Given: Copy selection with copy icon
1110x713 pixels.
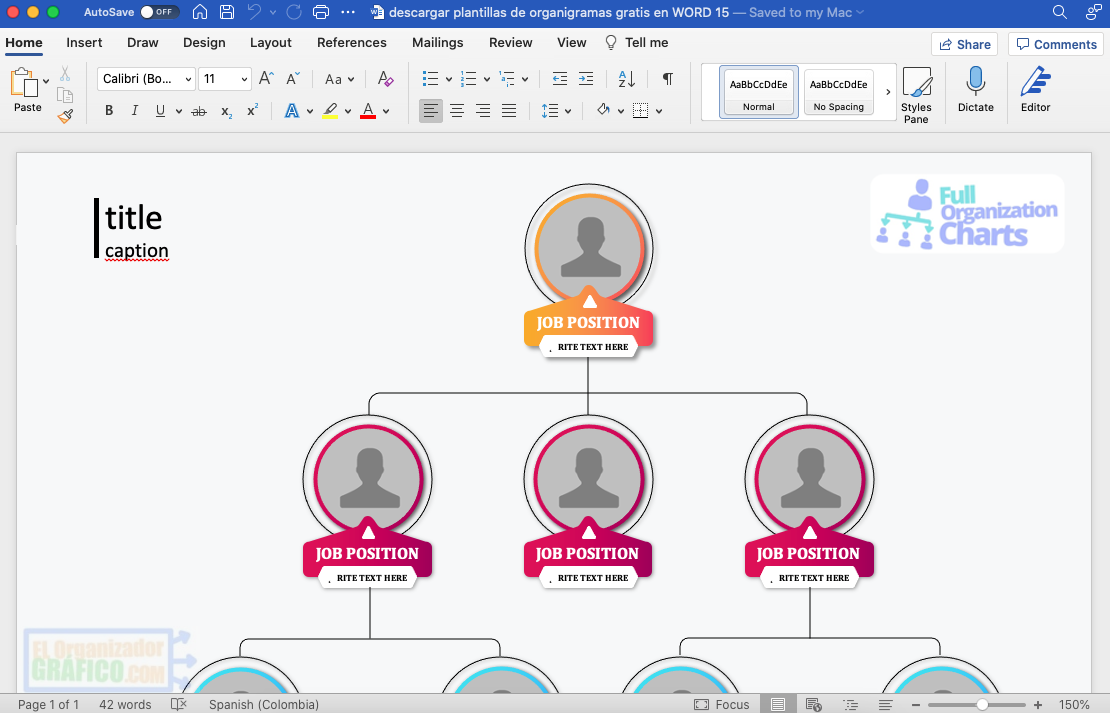Looking at the screenshot, I should 65,95.
